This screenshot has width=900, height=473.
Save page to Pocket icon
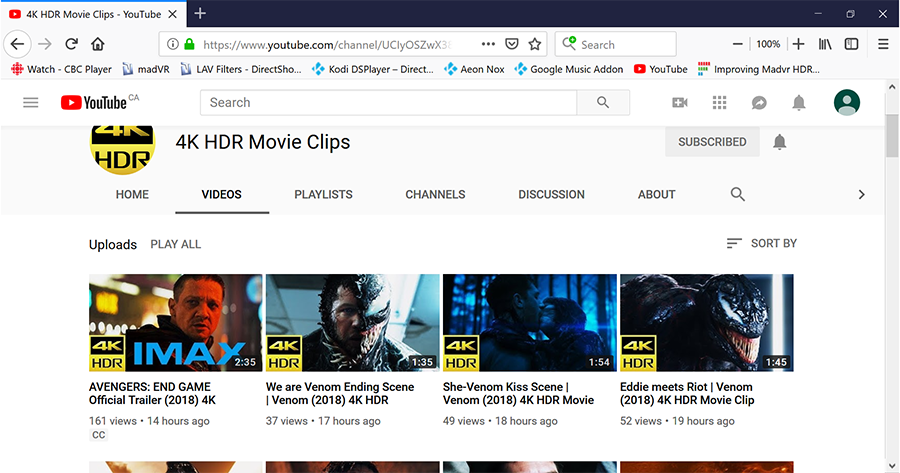511,44
